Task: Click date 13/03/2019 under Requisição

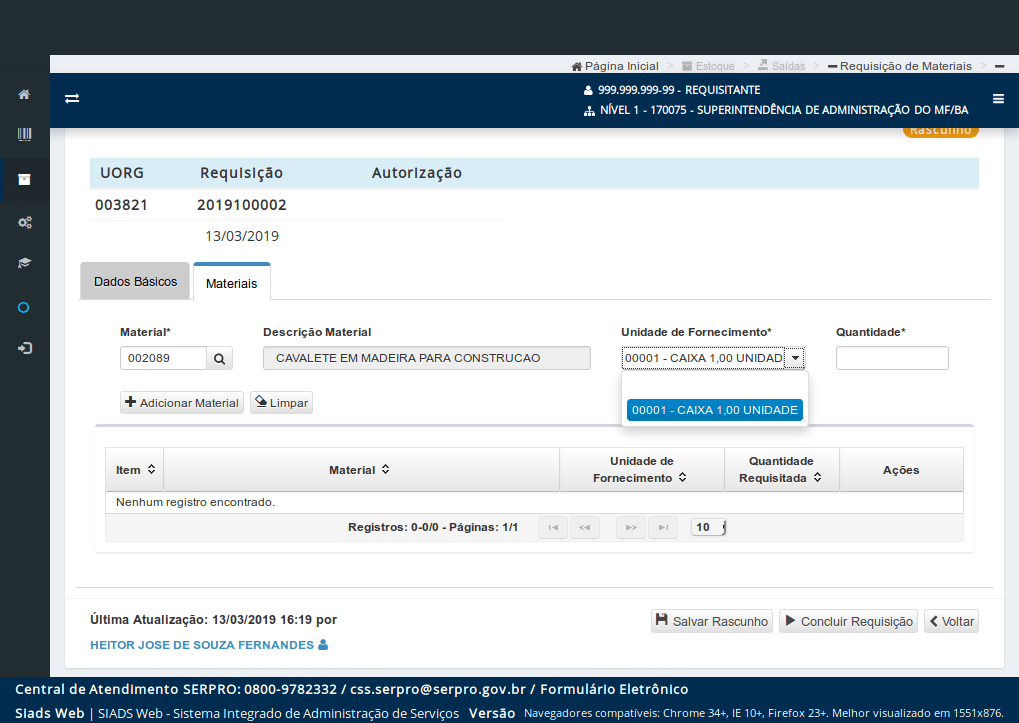Action: [242, 236]
